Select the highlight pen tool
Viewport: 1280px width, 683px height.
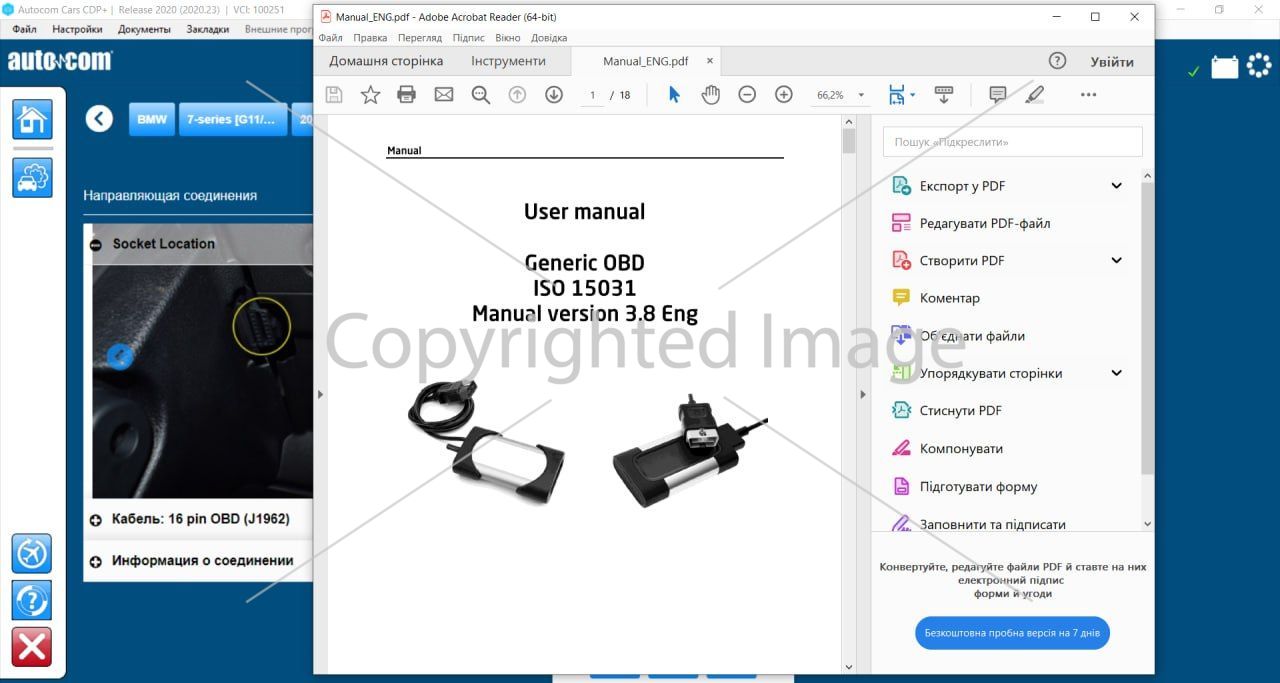(1034, 94)
